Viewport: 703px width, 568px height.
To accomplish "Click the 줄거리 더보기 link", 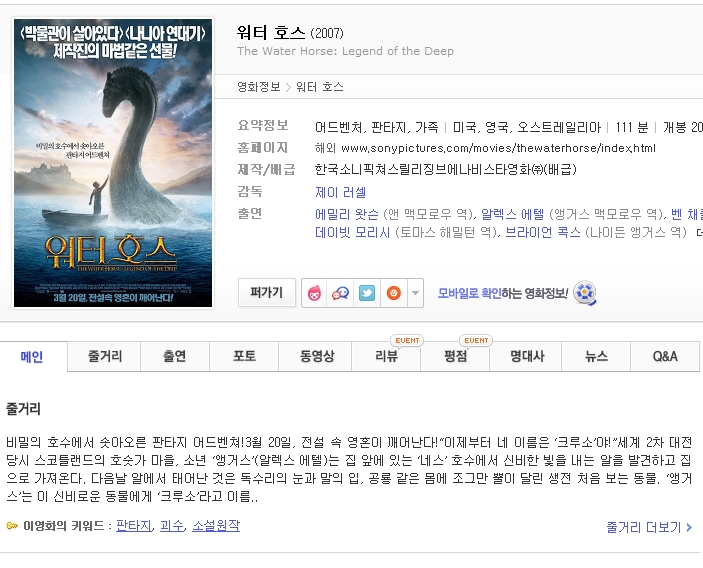I will (x=649, y=527).
